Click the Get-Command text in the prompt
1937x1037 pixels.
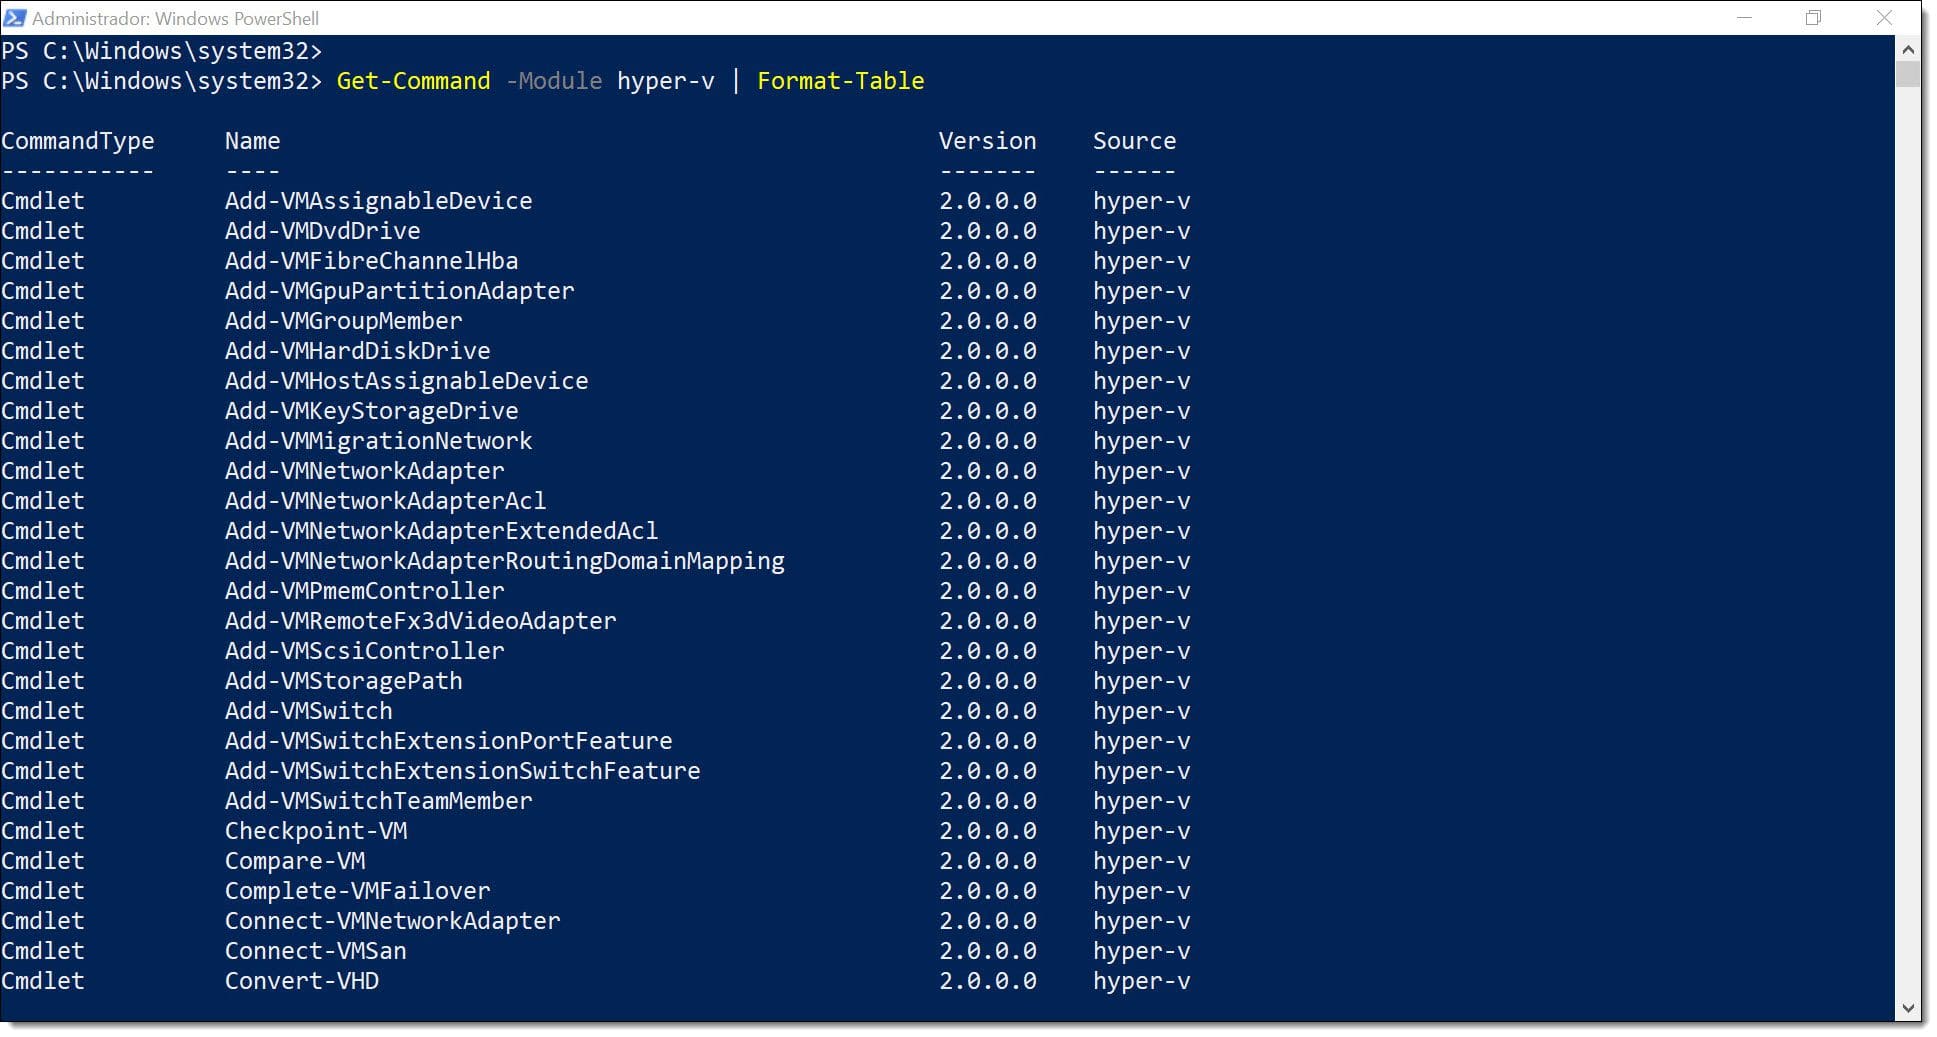pyautogui.click(x=413, y=81)
